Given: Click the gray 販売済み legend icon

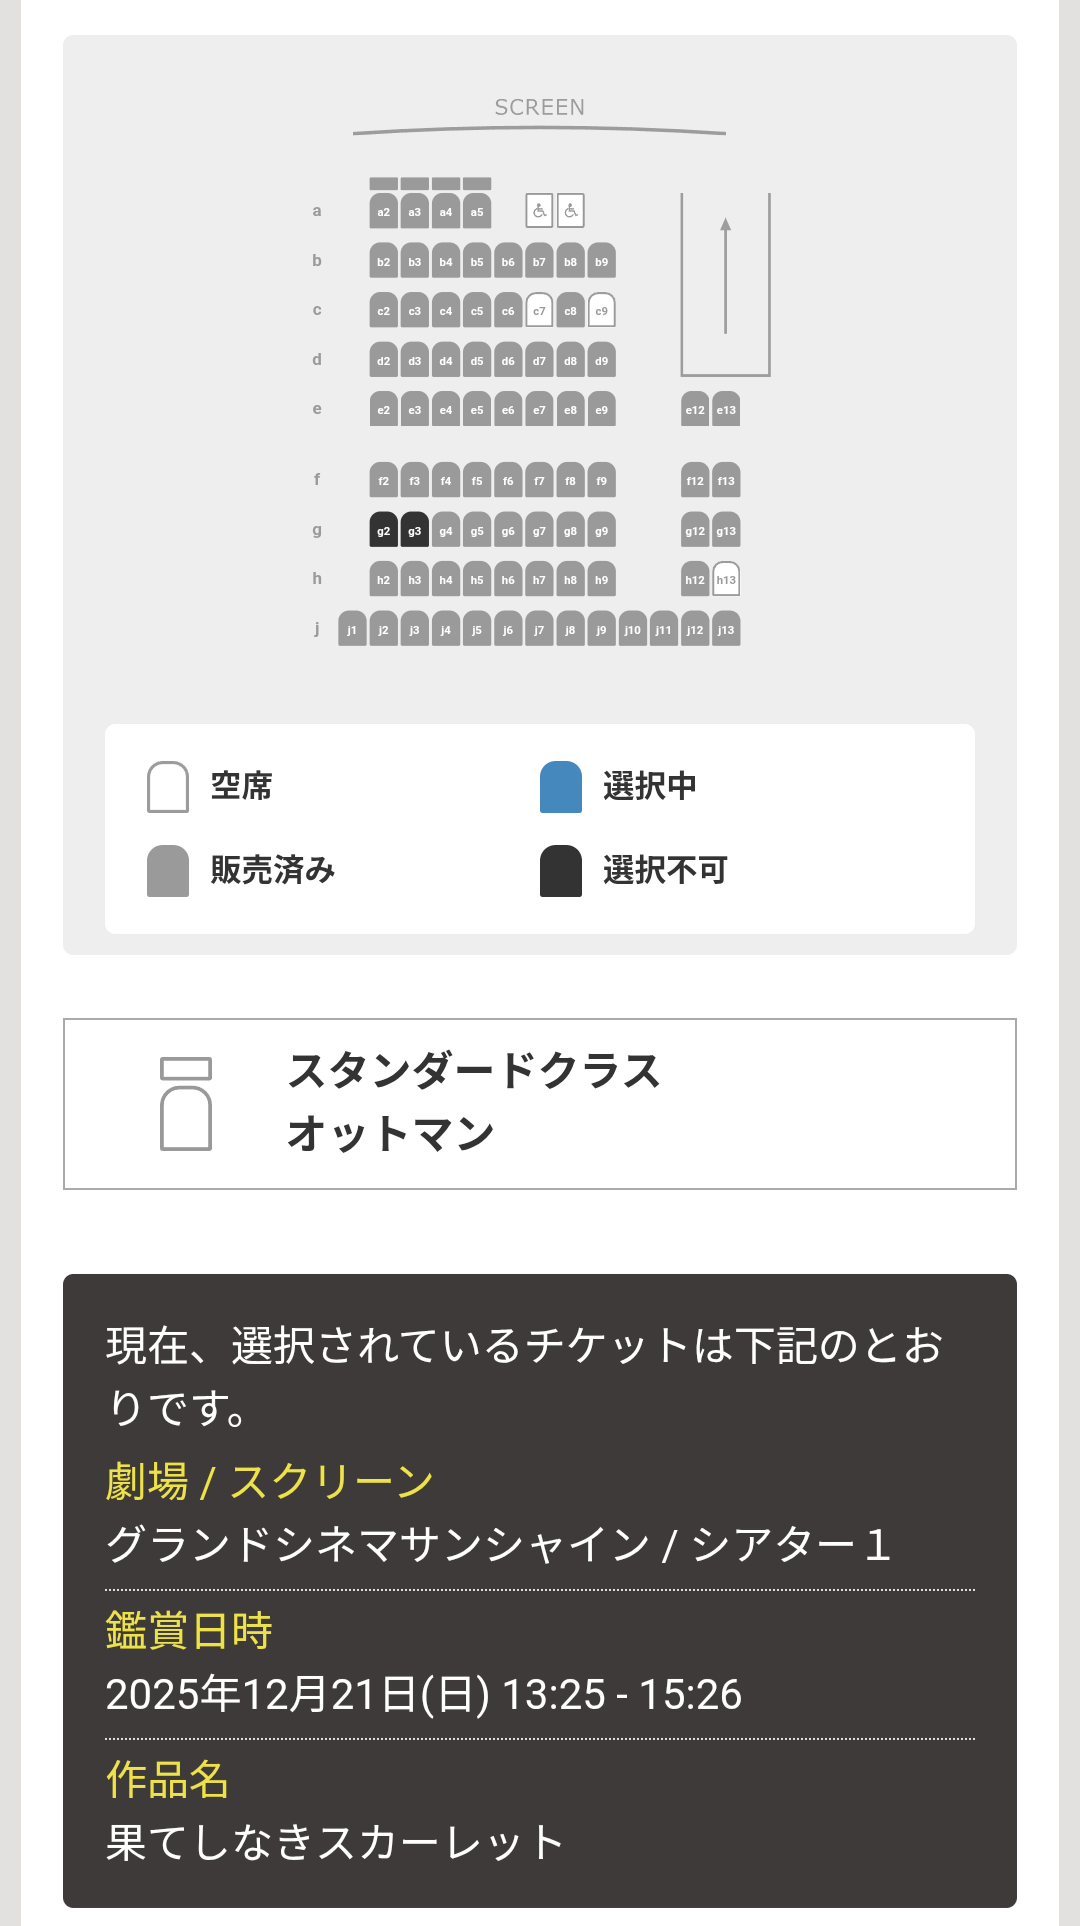Looking at the screenshot, I should tap(168, 871).
